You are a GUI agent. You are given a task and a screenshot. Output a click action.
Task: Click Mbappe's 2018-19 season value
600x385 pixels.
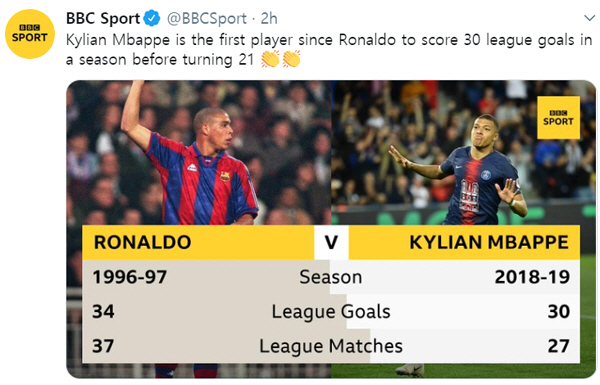tap(532, 277)
